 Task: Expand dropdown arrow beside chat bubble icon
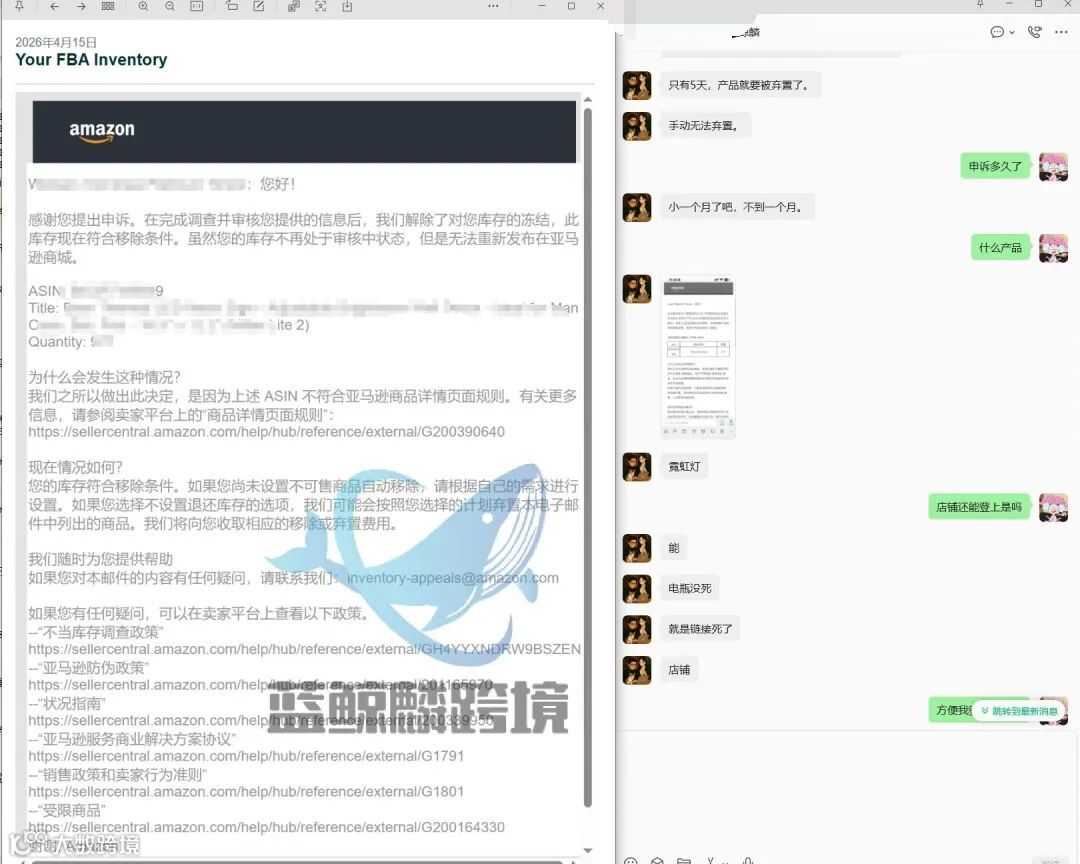coord(1012,32)
